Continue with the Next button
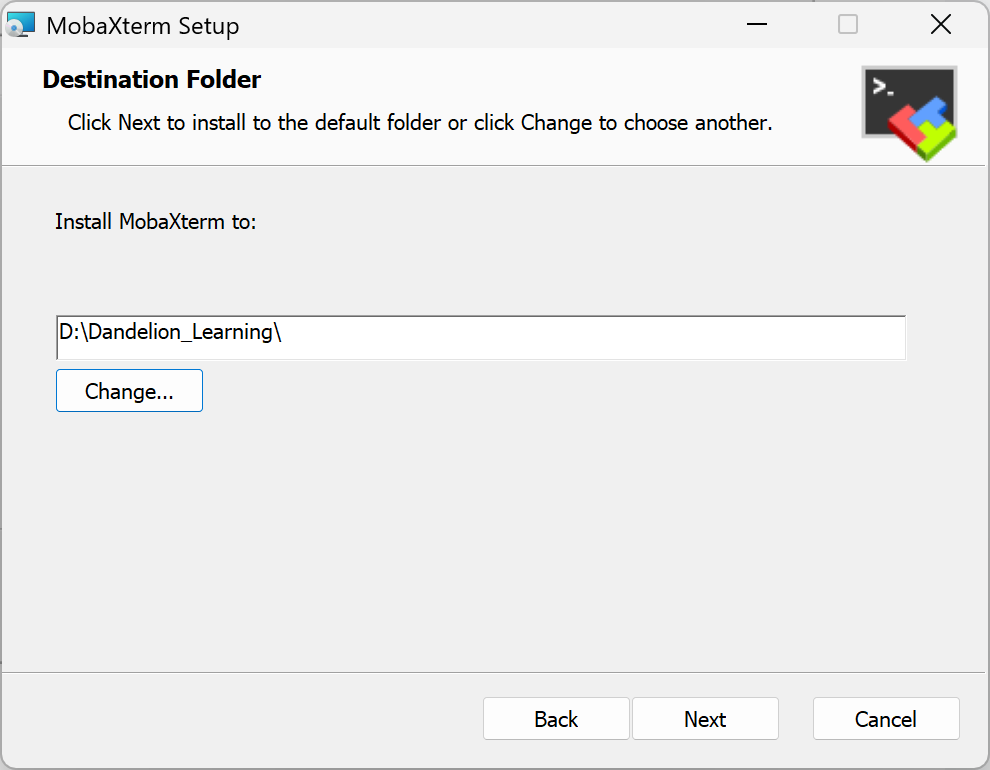990x770 pixels. (x=705, y=718)
